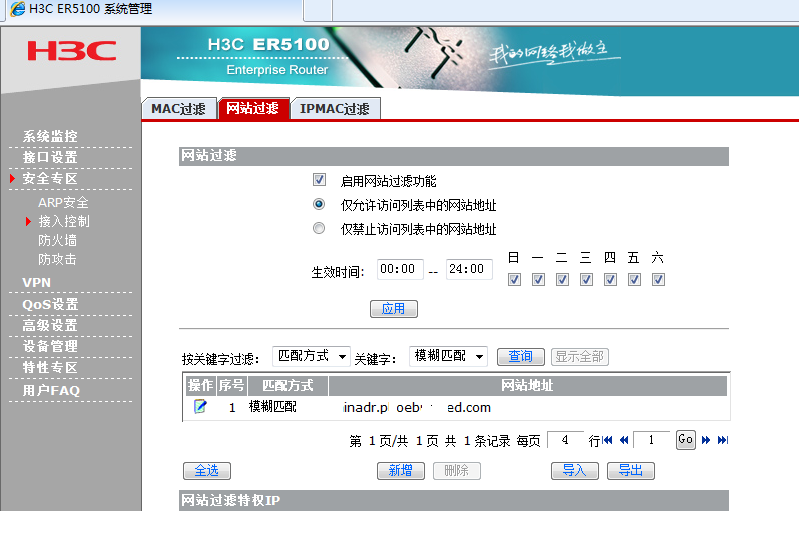Go to first page arrow icon

607,440
